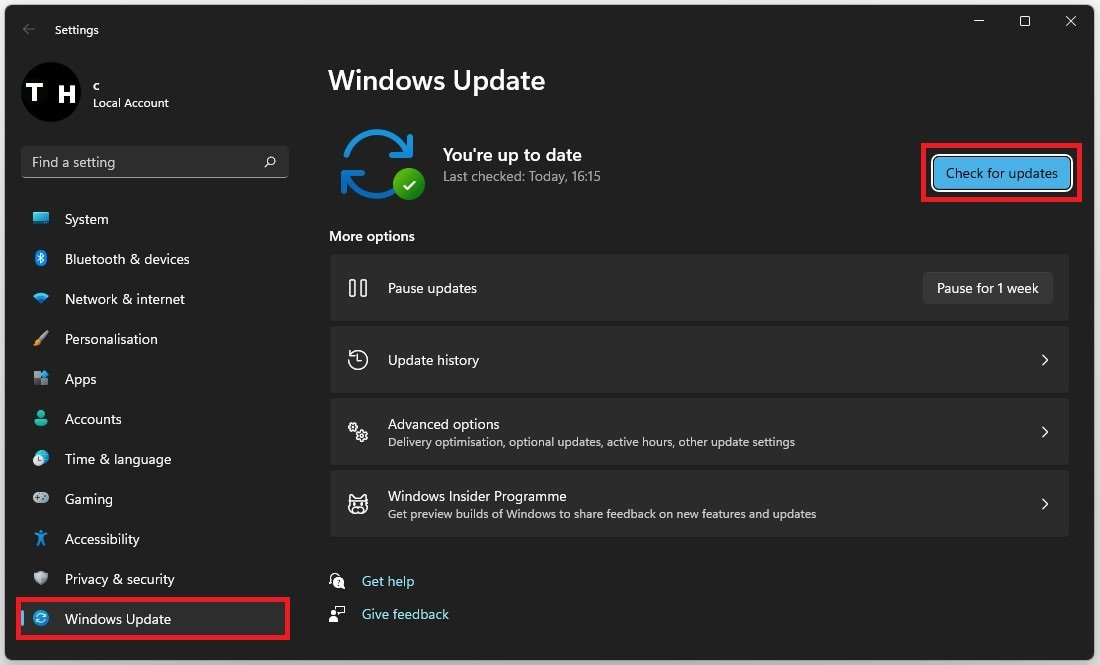The width and height of the screenshot is (1100, 665).
Task: Click the Pause updates label
Action: pos(432,288)
